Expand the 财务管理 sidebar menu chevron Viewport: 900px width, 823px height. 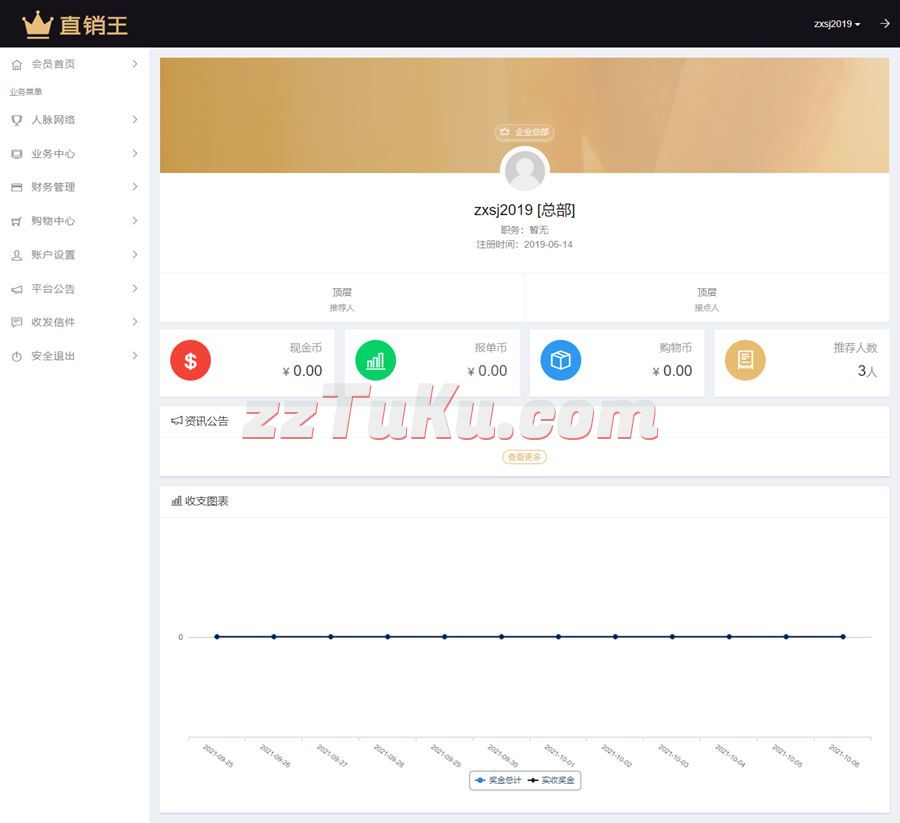135,187
